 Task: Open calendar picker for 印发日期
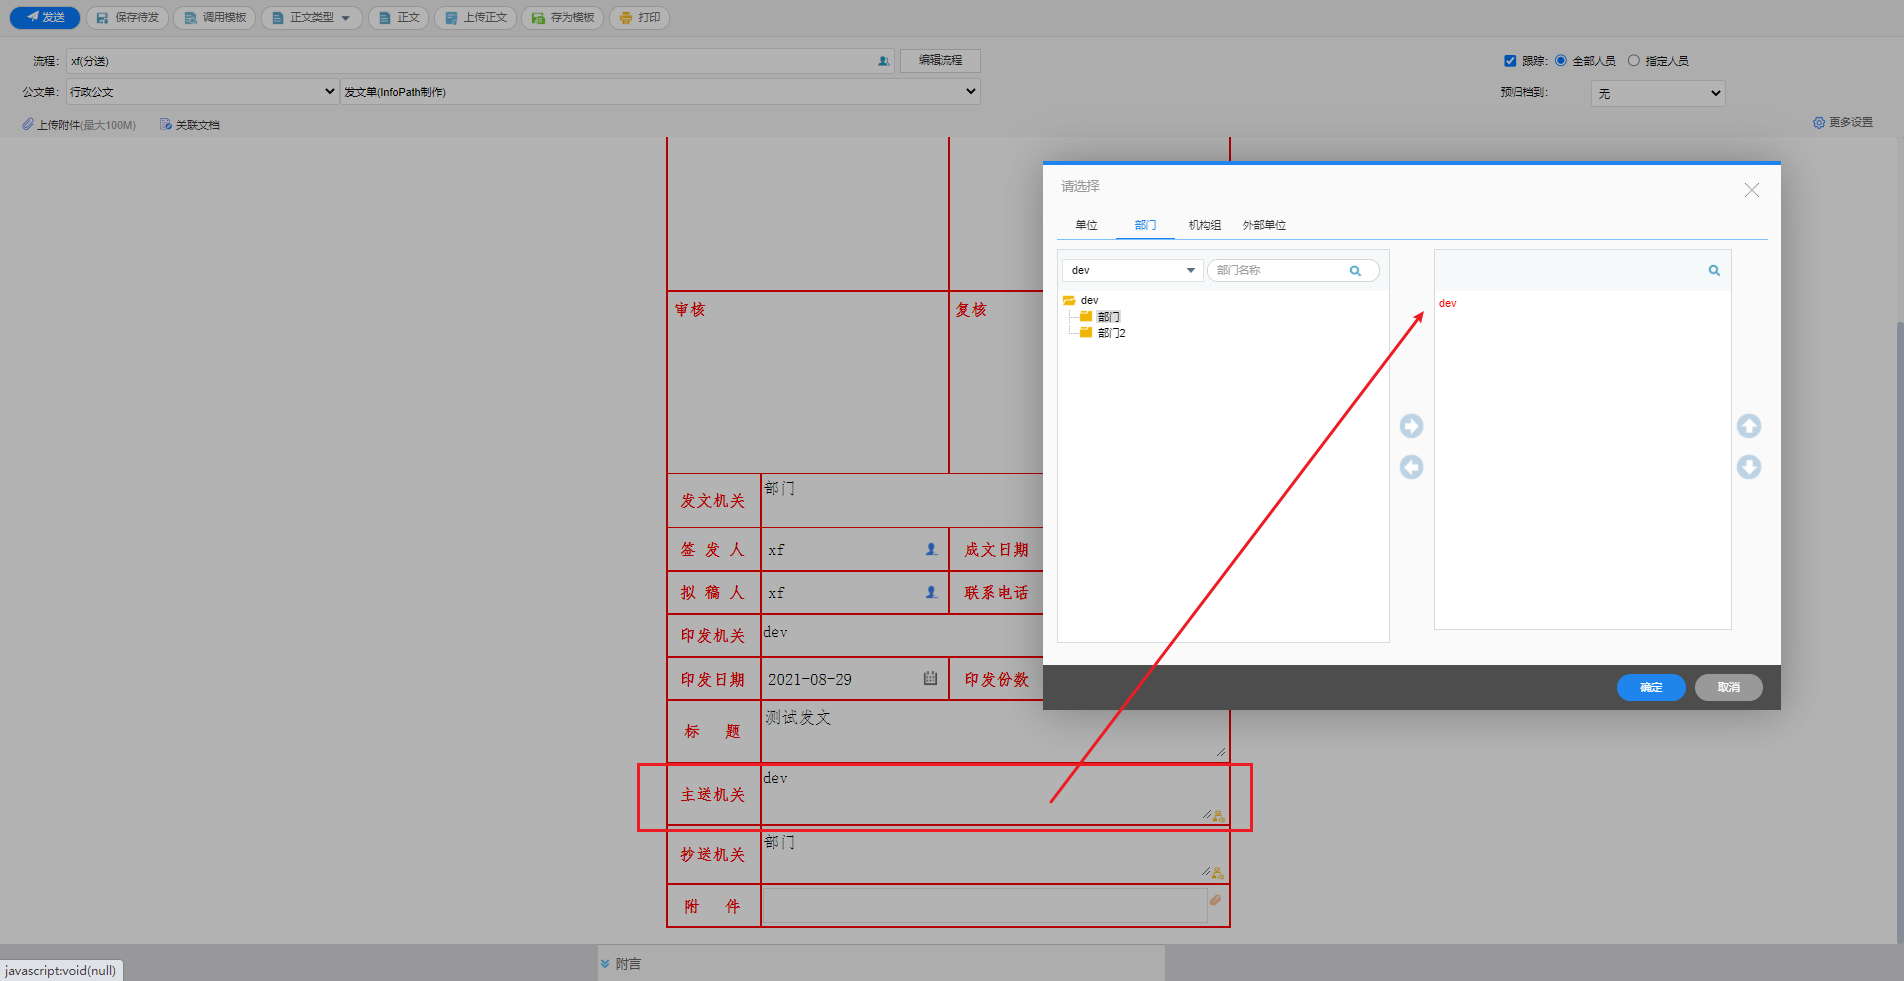930,679
